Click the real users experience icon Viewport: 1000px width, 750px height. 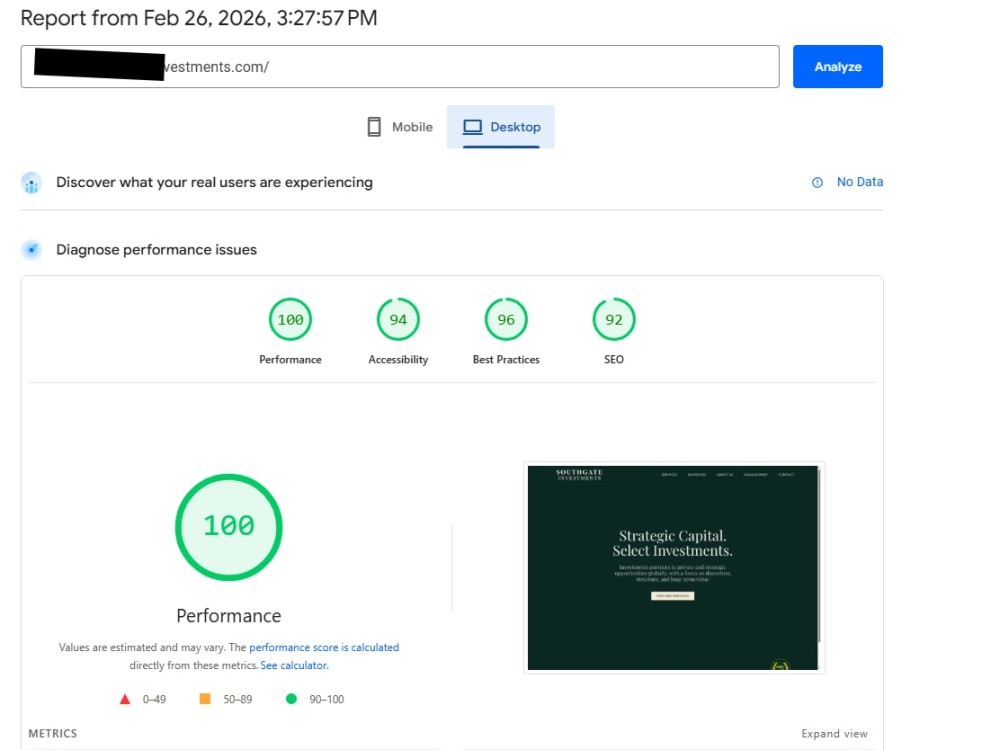click(31, 182)
